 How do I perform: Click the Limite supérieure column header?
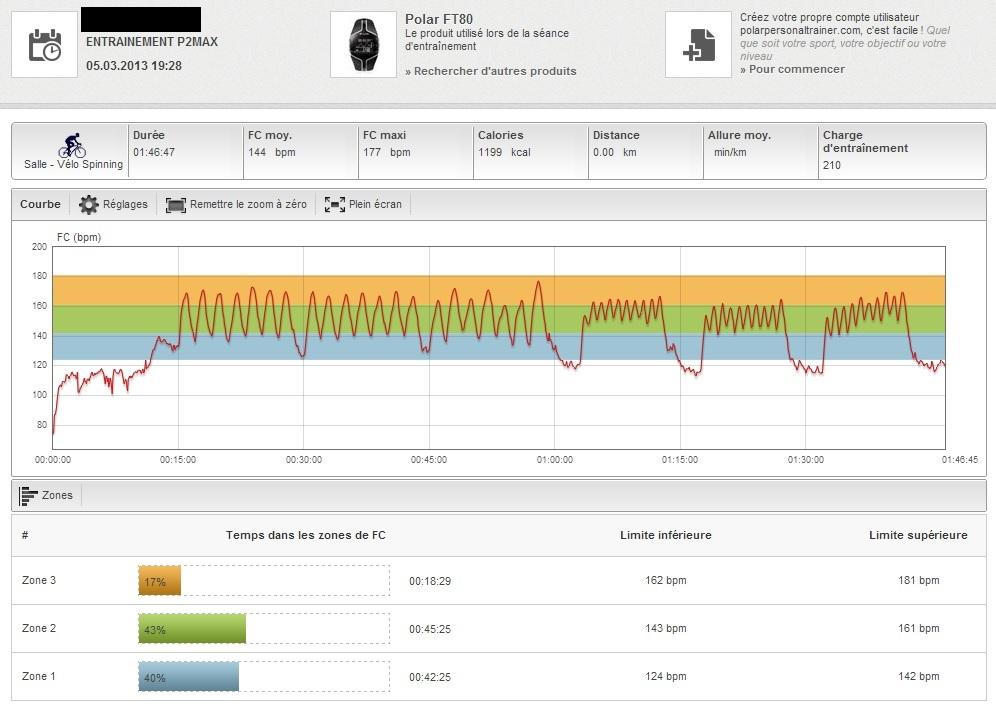pyautogui.click(x=918, y=535)
